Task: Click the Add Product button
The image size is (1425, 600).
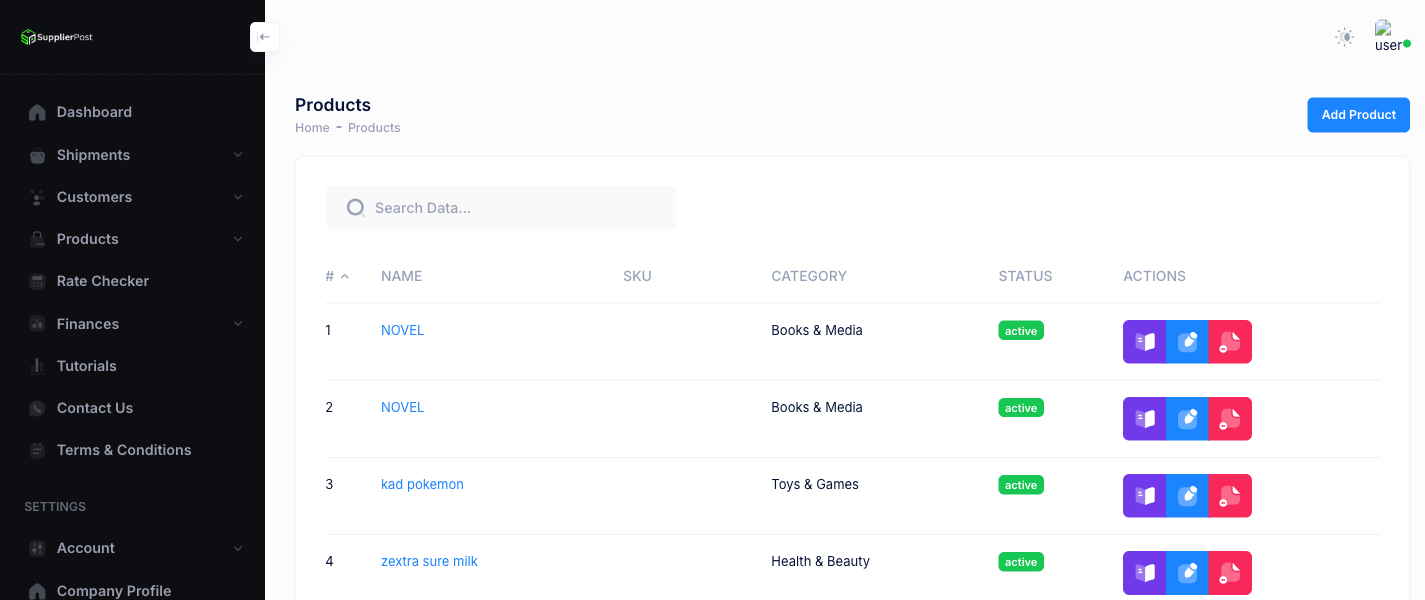Action: pyautogui.click(x=1358, y=114)
